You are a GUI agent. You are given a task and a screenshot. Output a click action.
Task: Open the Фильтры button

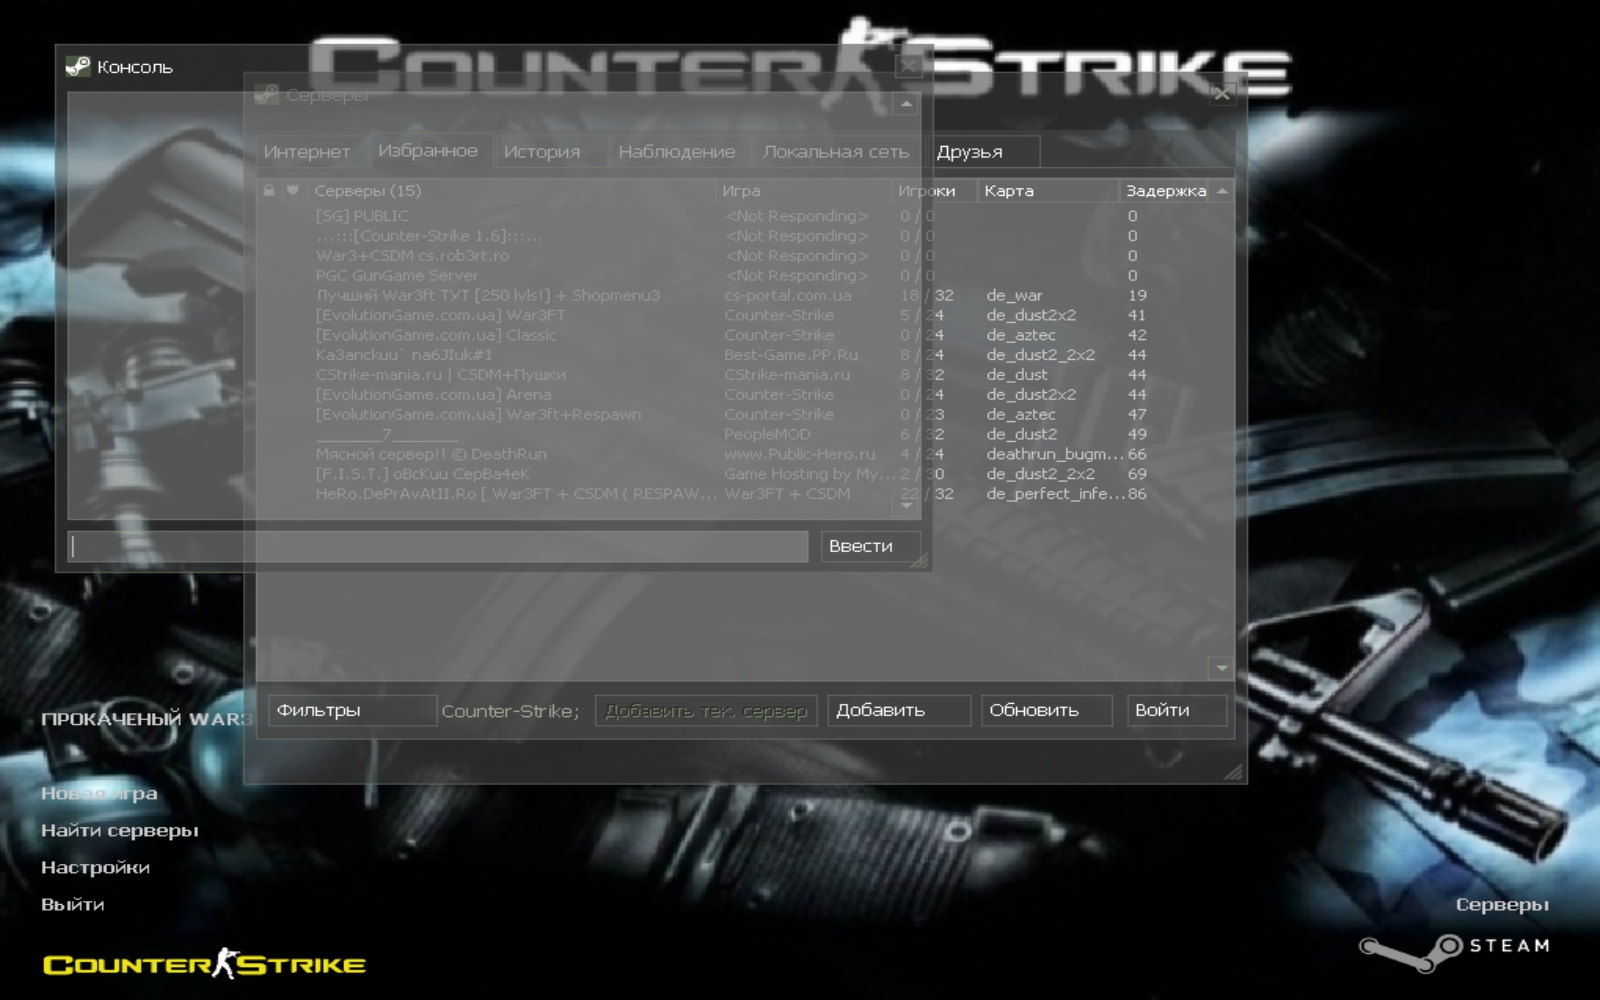pyautogui.click(x=351, y=710)
